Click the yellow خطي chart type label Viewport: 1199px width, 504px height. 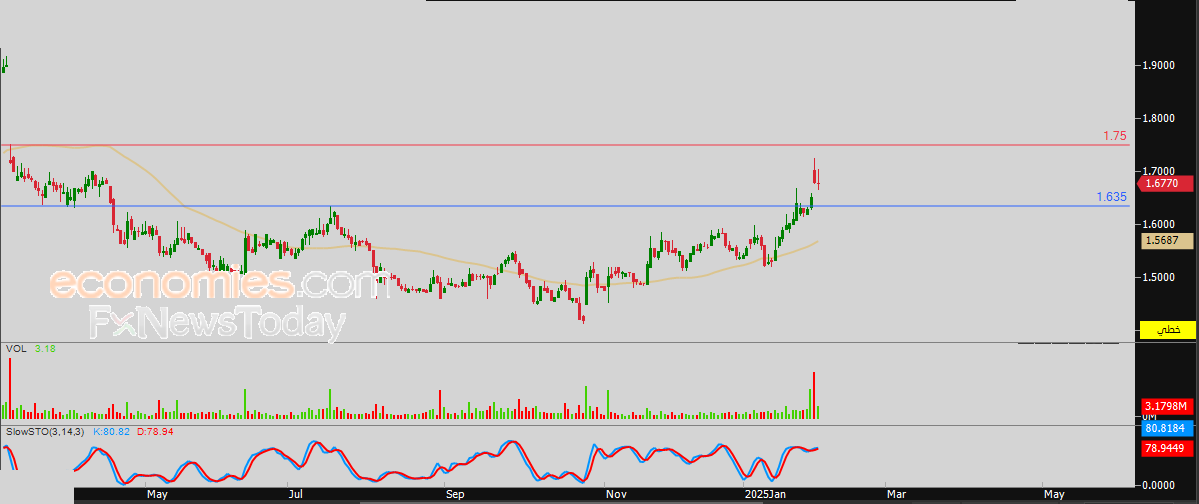pyautogui.click(x=1167, y=330)
